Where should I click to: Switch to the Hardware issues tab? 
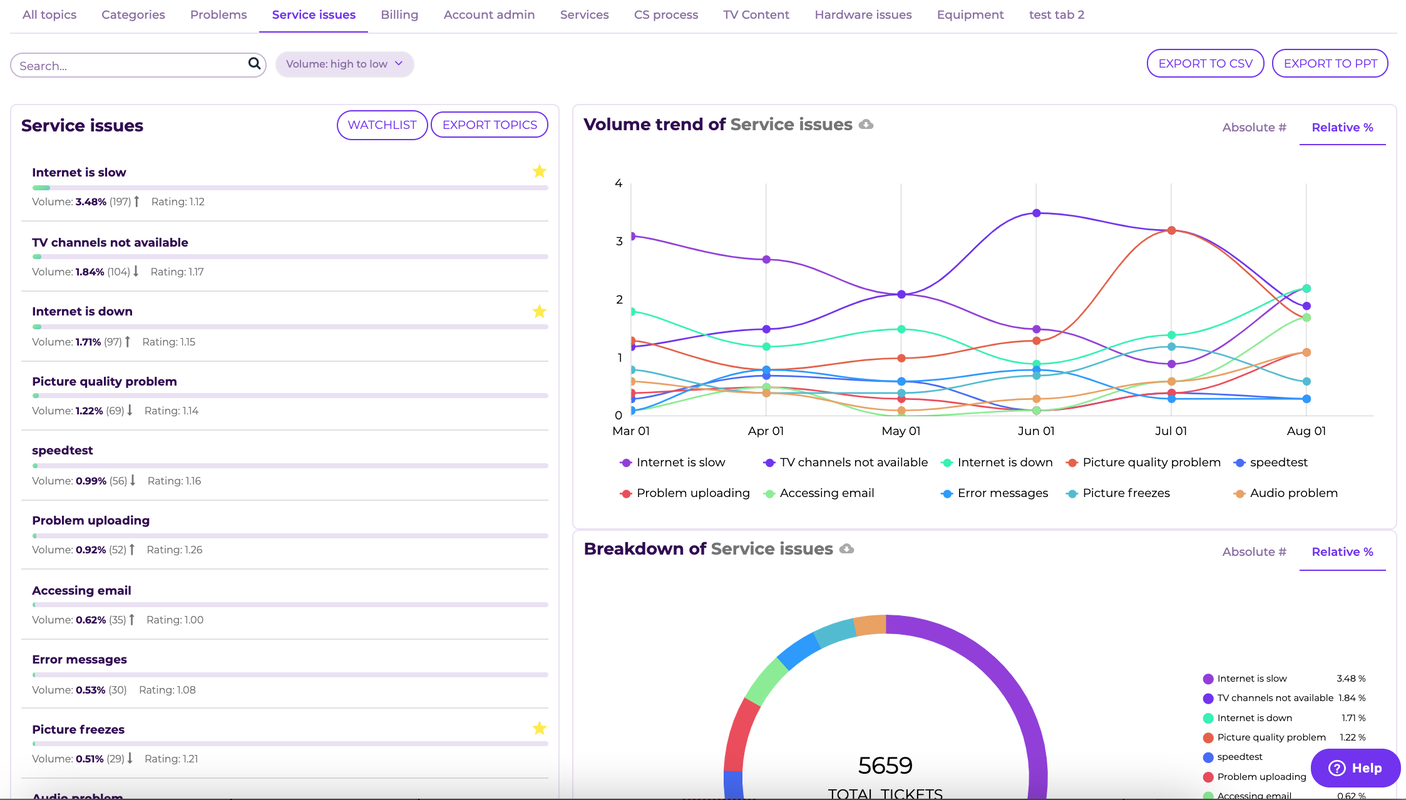pyautogui.click(x=863, y=15)
